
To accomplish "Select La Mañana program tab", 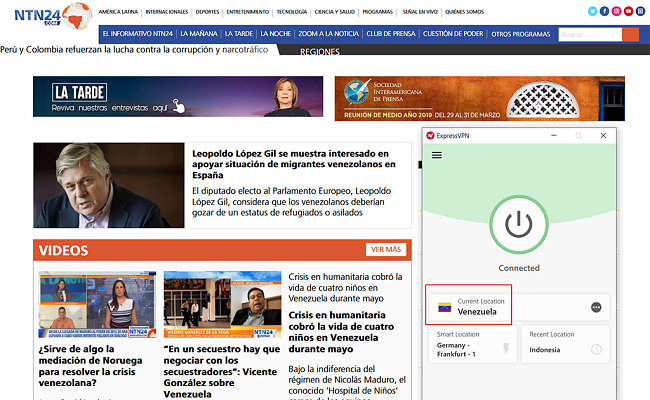I will click(x=199, y=34).
